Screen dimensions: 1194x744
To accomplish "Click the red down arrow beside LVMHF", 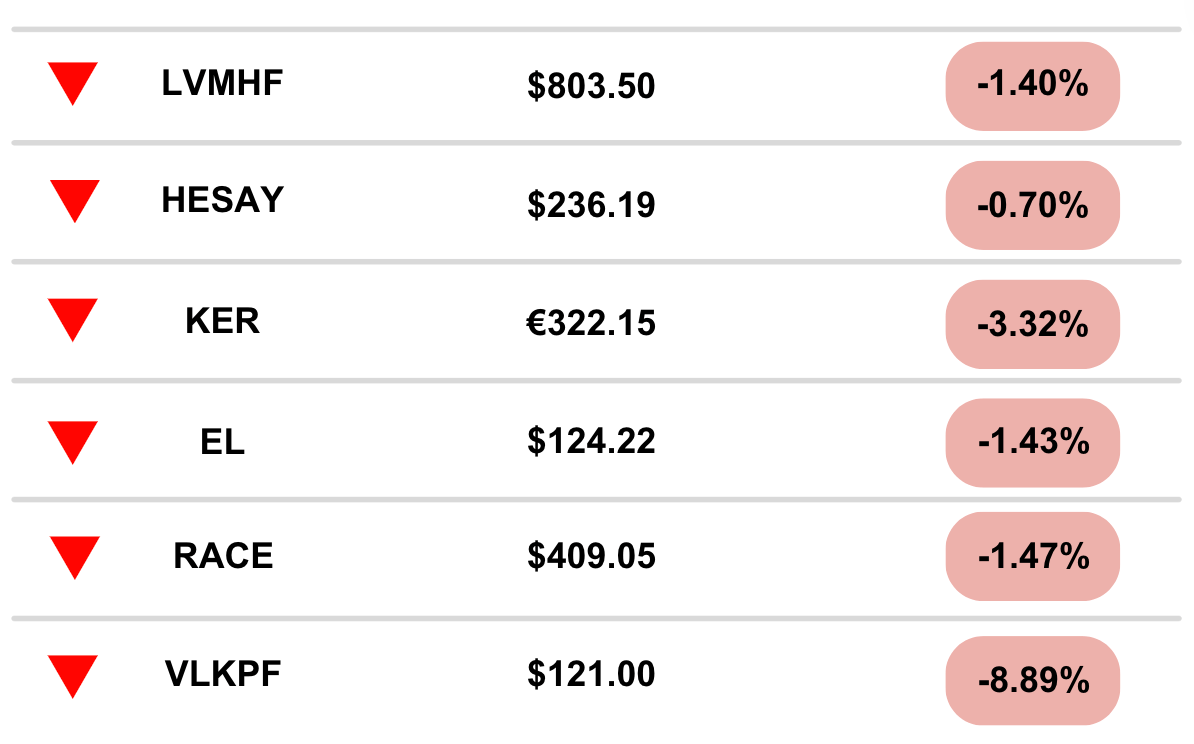I will [72, 82].
